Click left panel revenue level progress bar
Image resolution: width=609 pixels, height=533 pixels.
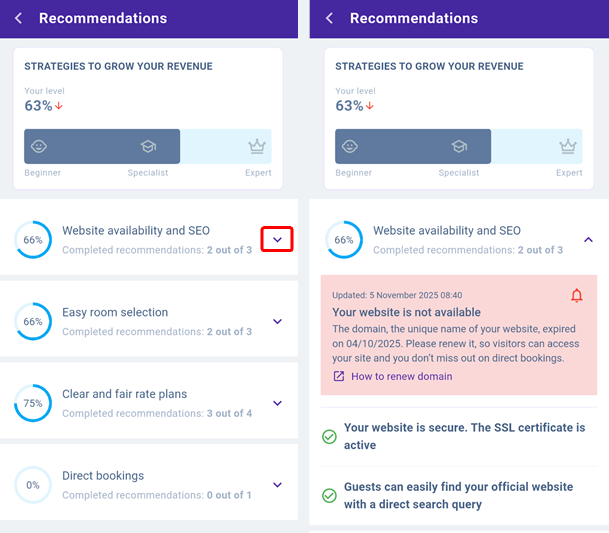[x=148, y=146]
